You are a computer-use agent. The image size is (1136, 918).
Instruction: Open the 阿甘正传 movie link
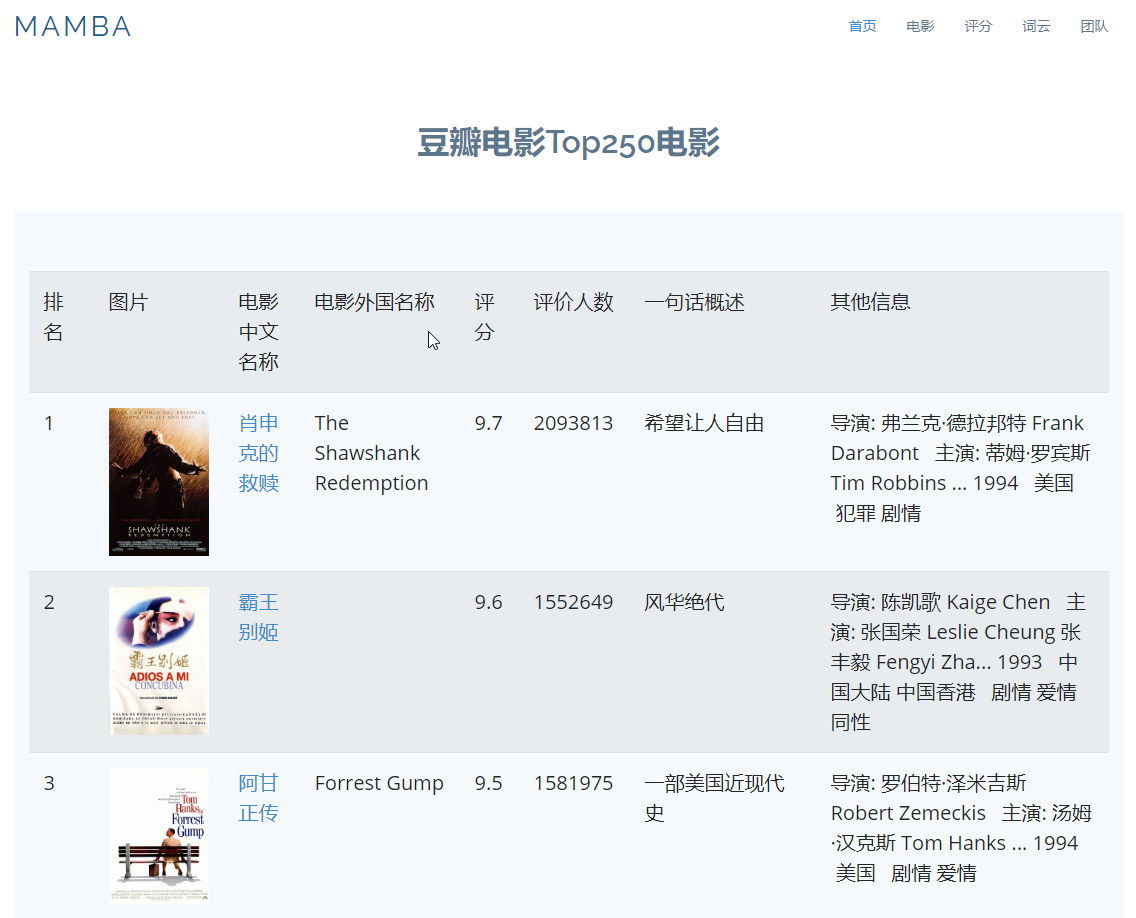click(x=259, y=798)
